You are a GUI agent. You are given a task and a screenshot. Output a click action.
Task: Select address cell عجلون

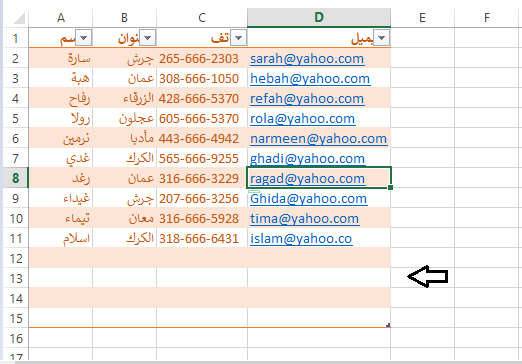coord(124,119)
